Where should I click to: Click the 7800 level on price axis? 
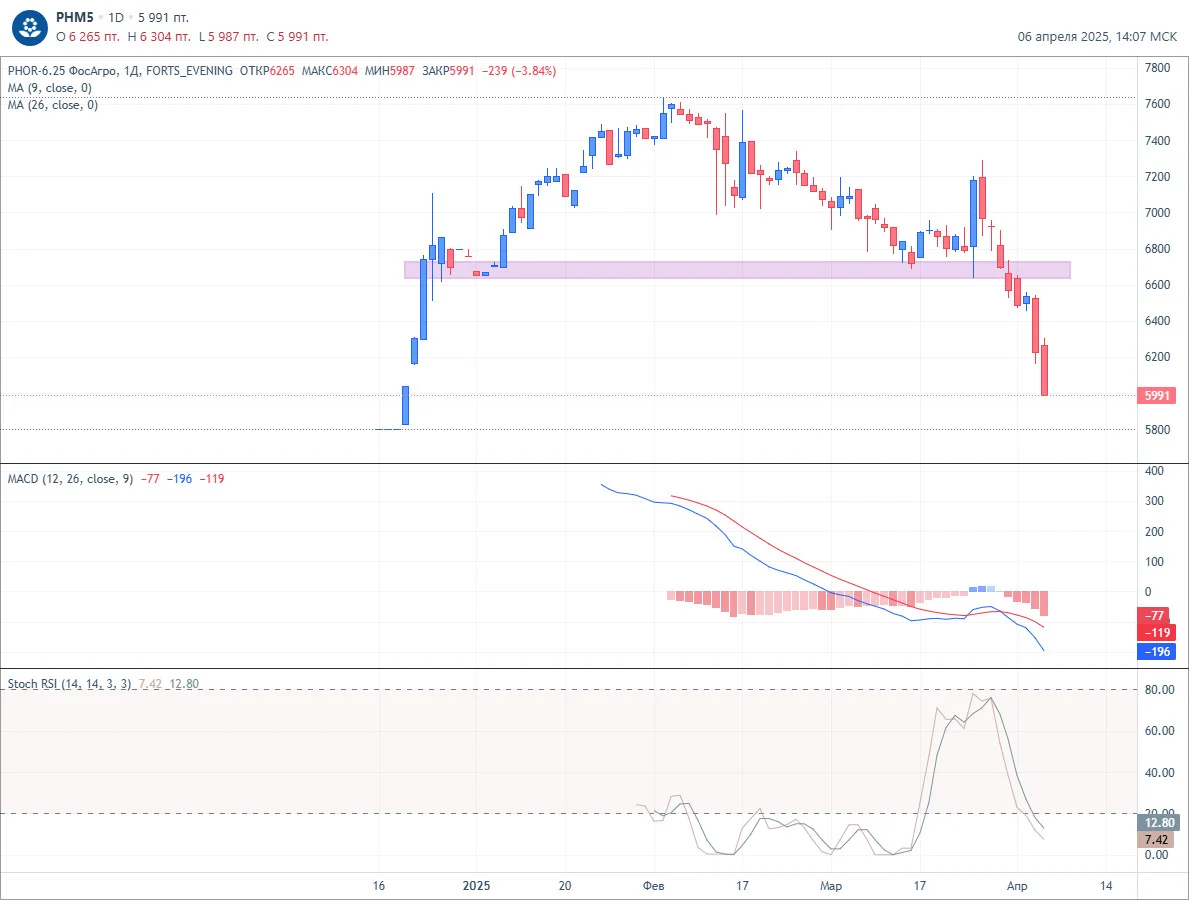tap(1157, 67)
